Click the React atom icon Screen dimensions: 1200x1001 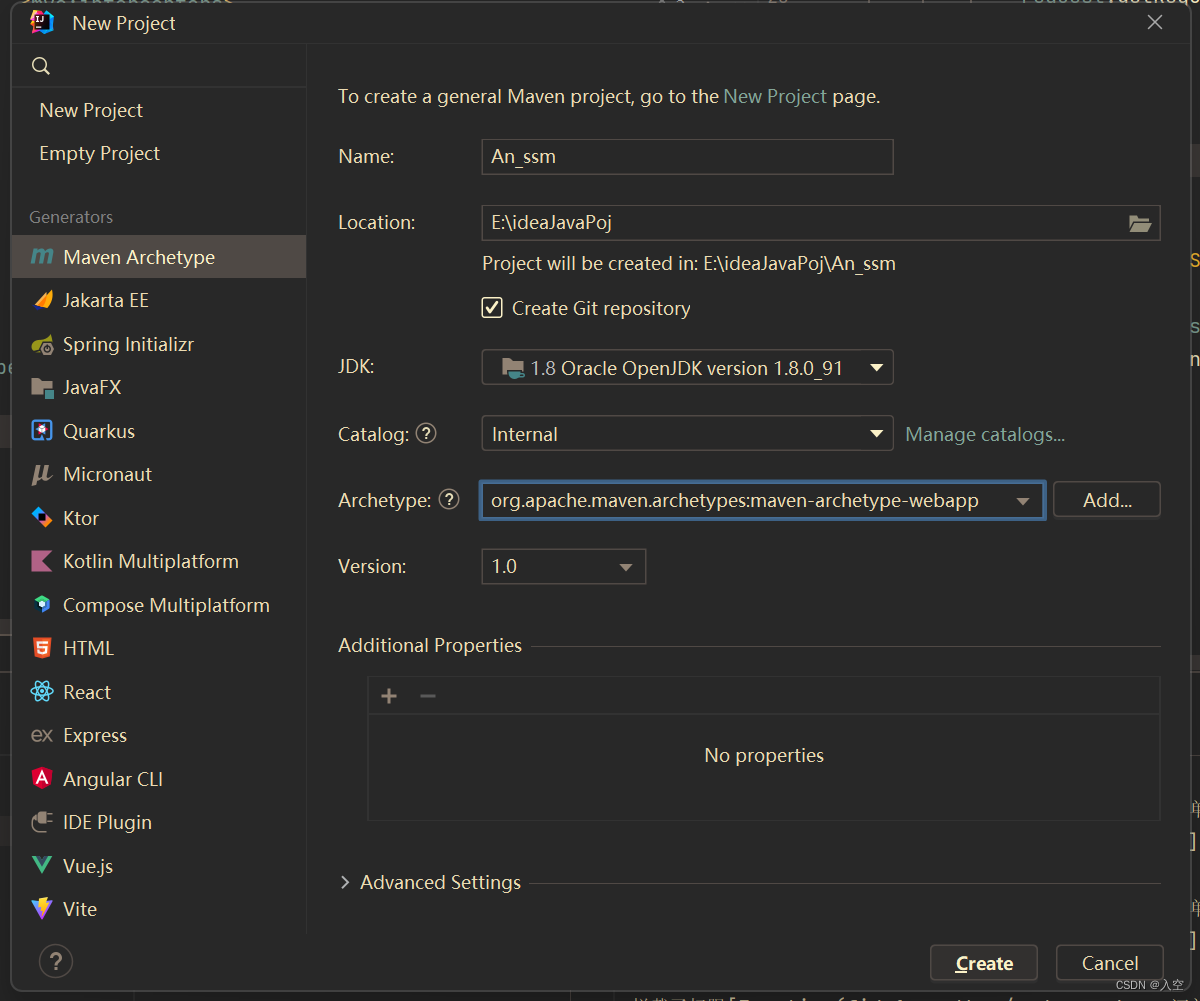pyautogui.click(x=42, y=692)
